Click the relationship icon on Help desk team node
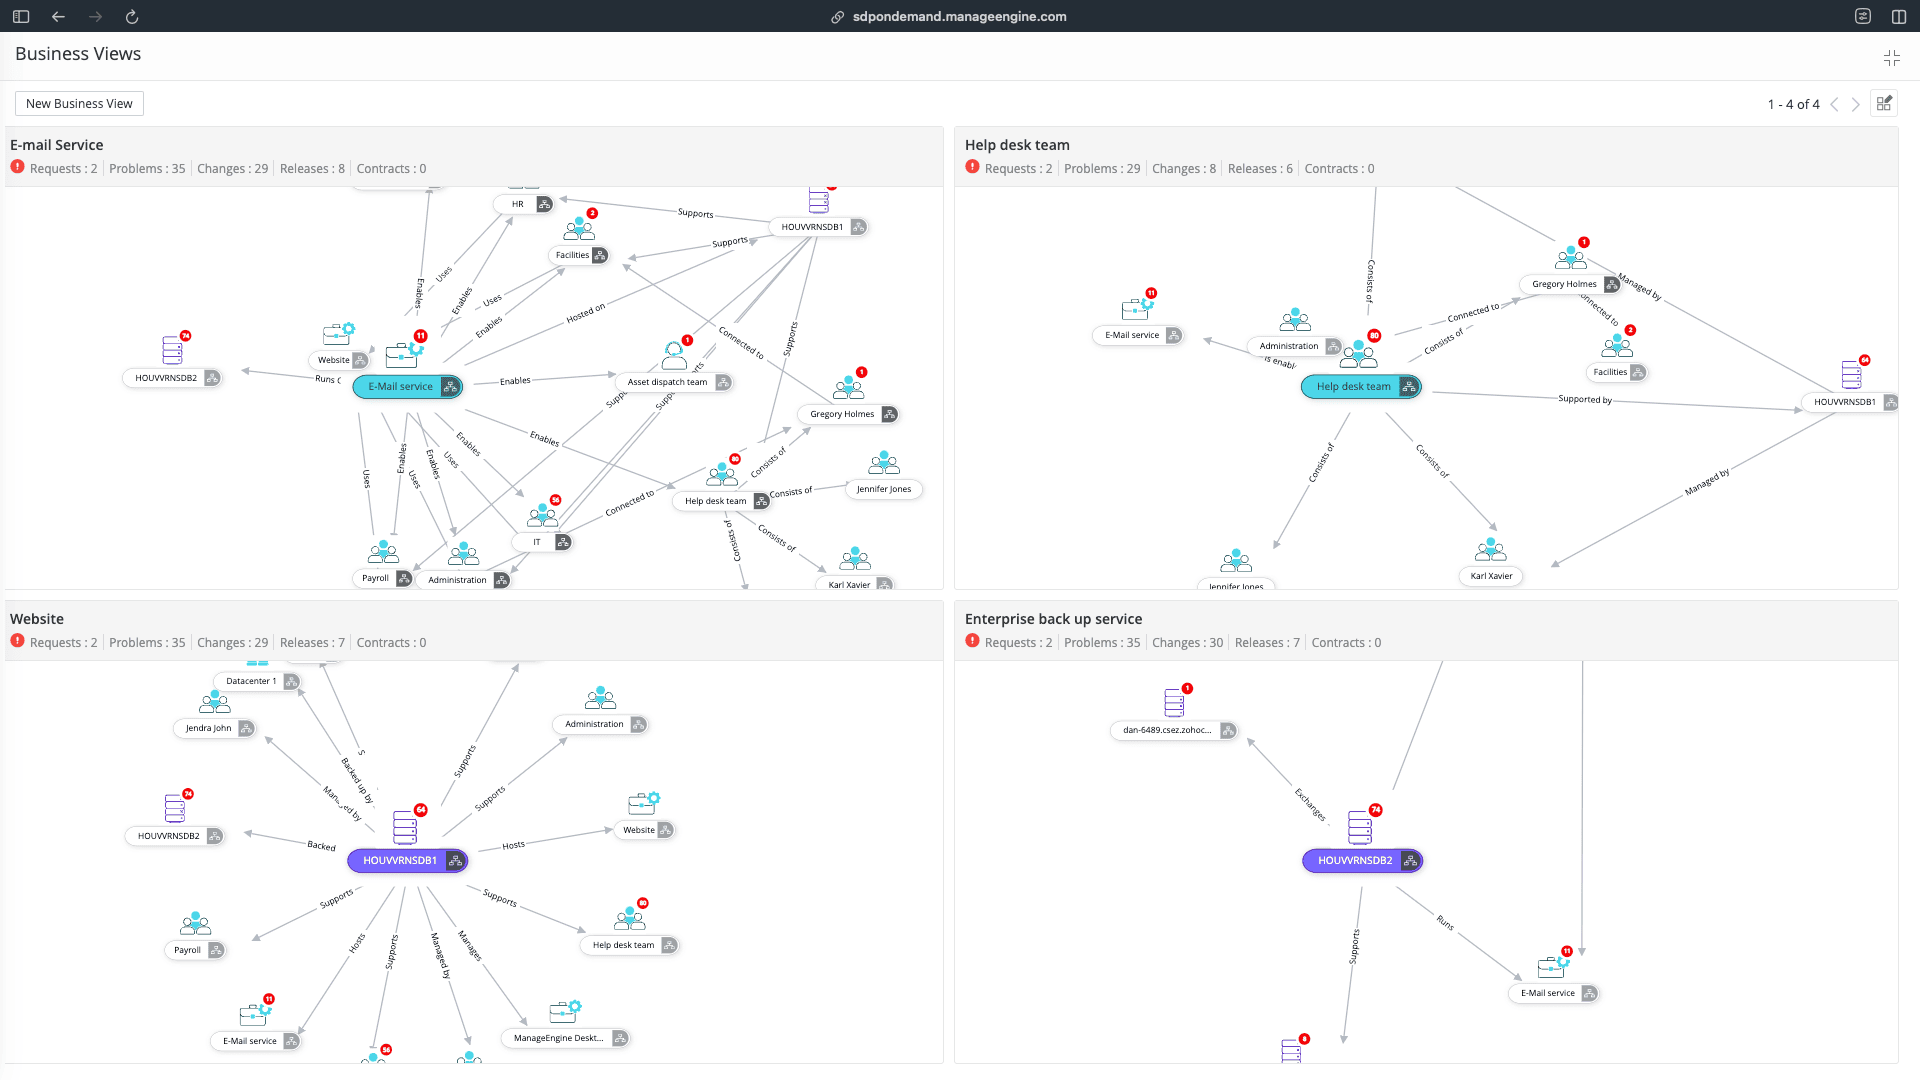 pyautogui.click(x=1409, y=387)
